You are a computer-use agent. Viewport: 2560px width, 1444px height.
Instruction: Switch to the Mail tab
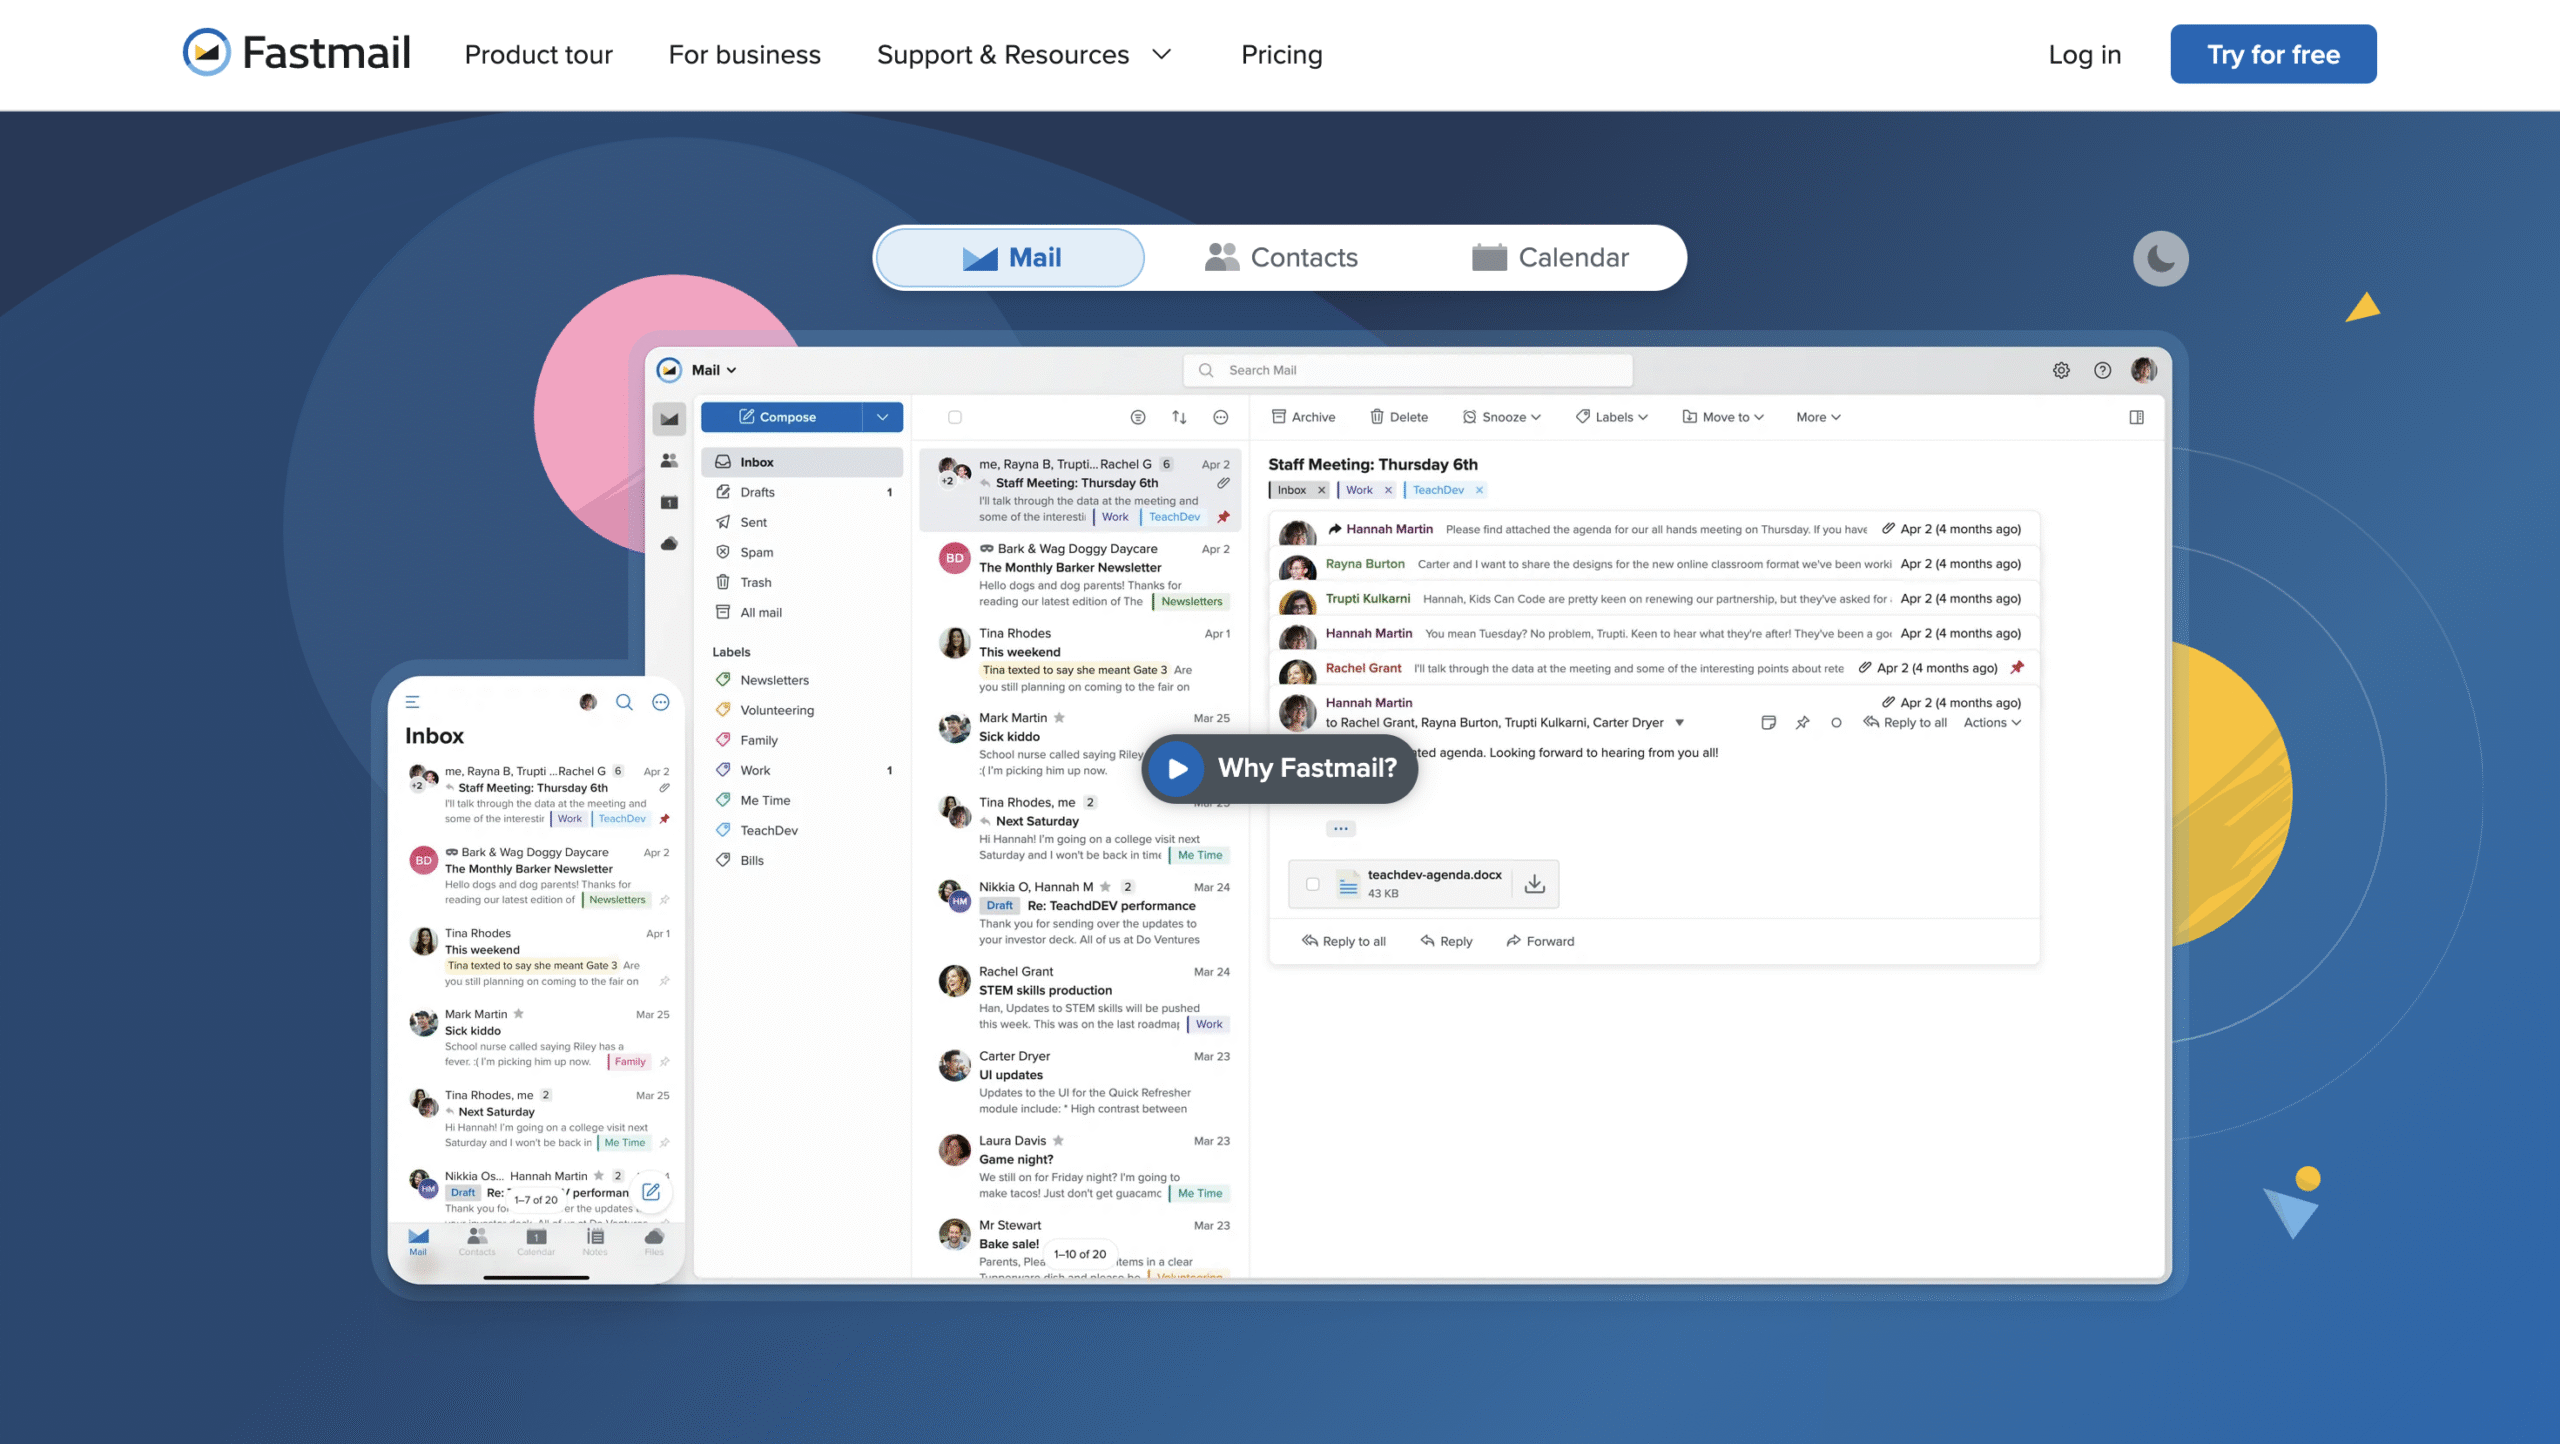pos(1010,257)
